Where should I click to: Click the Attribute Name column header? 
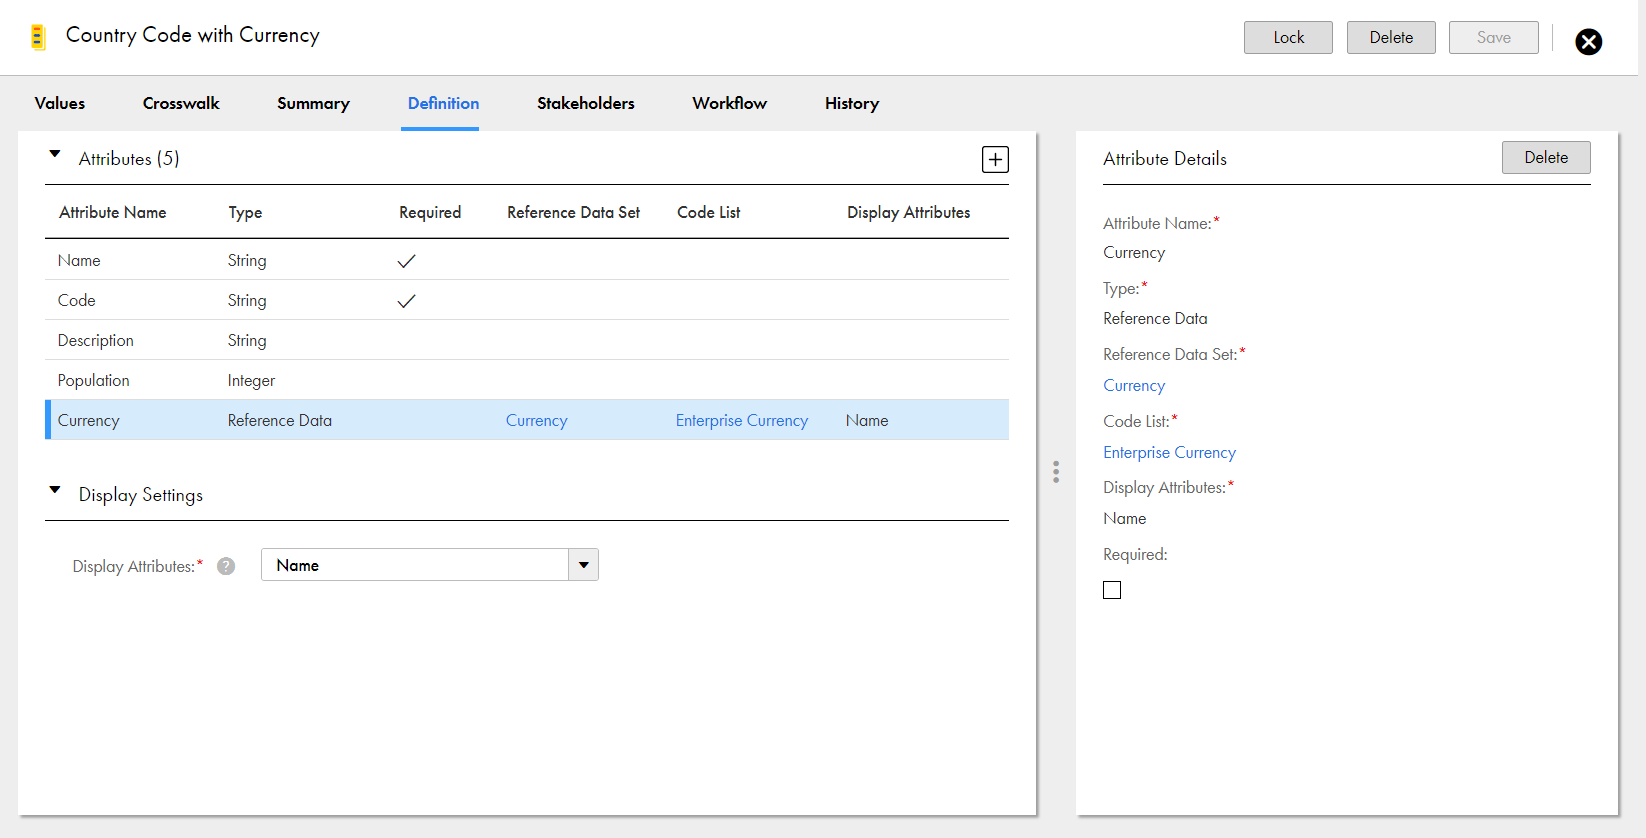coord(112,212)
